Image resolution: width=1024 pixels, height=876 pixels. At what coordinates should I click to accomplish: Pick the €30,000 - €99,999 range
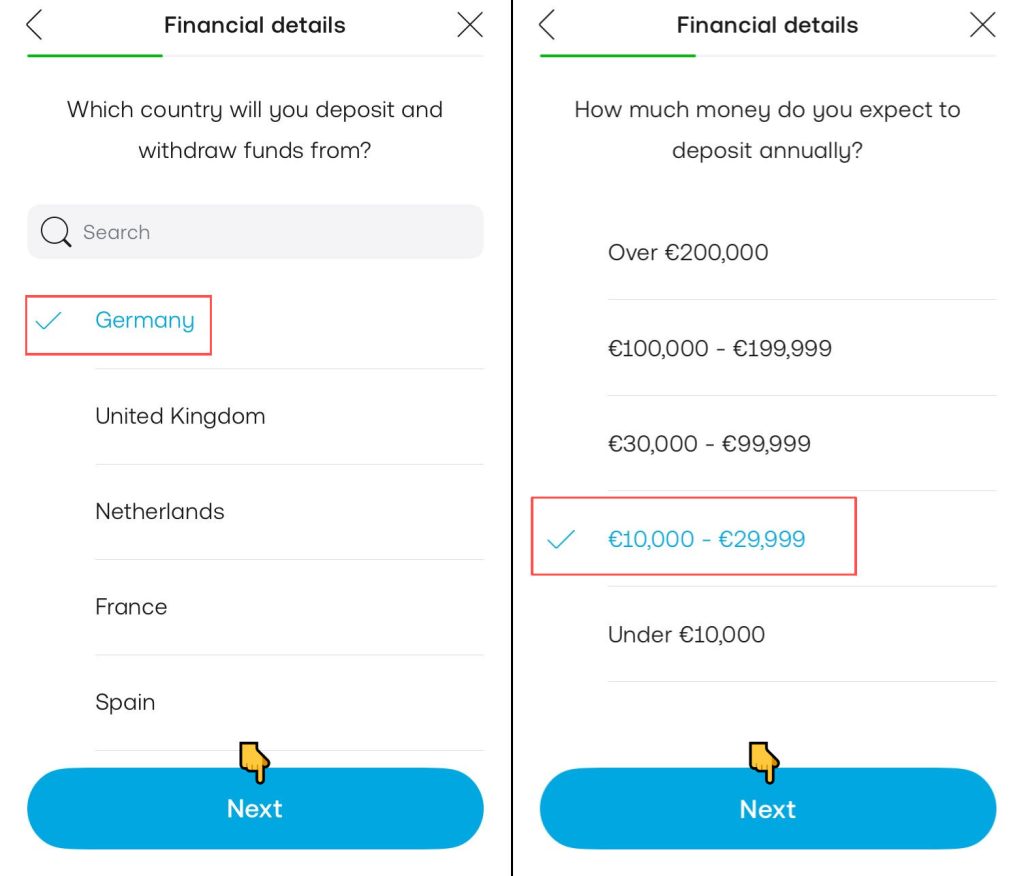709,444
